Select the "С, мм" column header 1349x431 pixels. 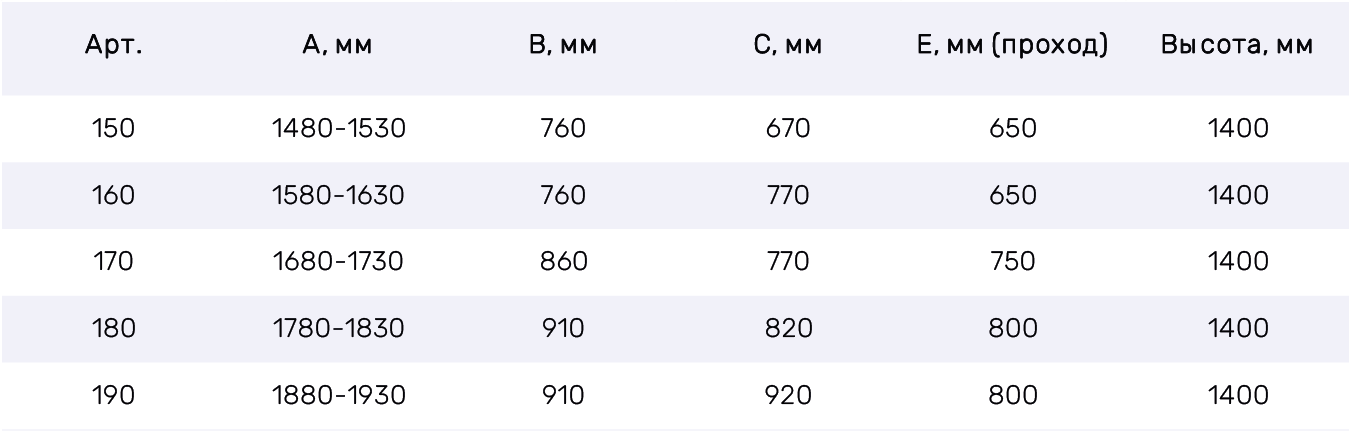(788, 46)
